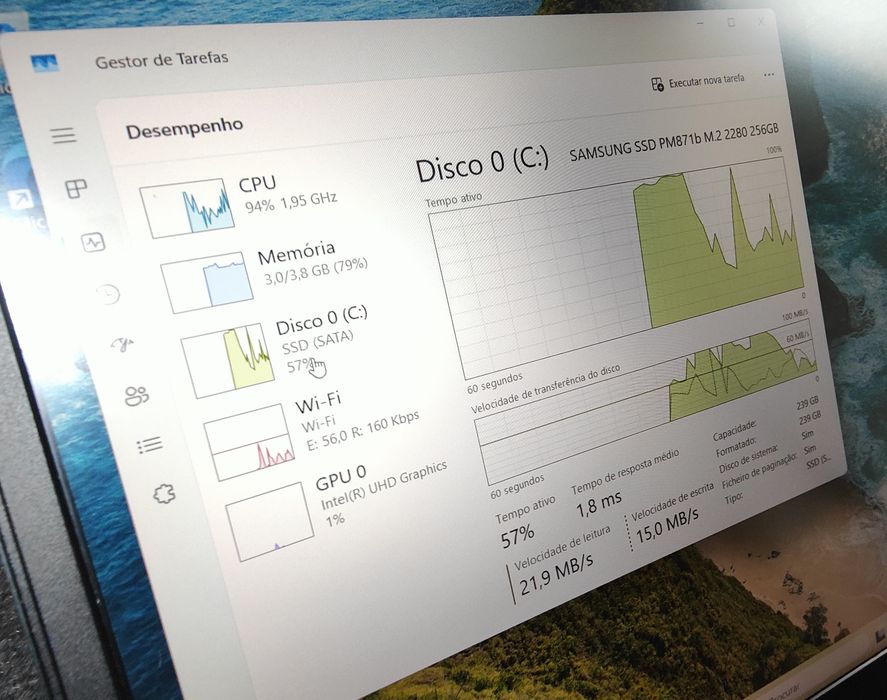The height and width of the screenshot is (700, 887).
Task: Maximize the Gestor de Tarefas window
Action: (x=731, y=23)
